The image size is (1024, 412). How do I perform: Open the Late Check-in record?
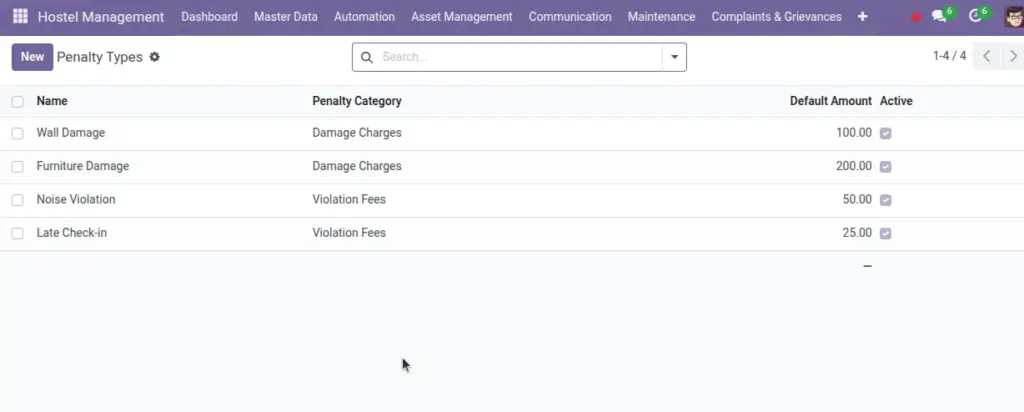pos(72,232)
